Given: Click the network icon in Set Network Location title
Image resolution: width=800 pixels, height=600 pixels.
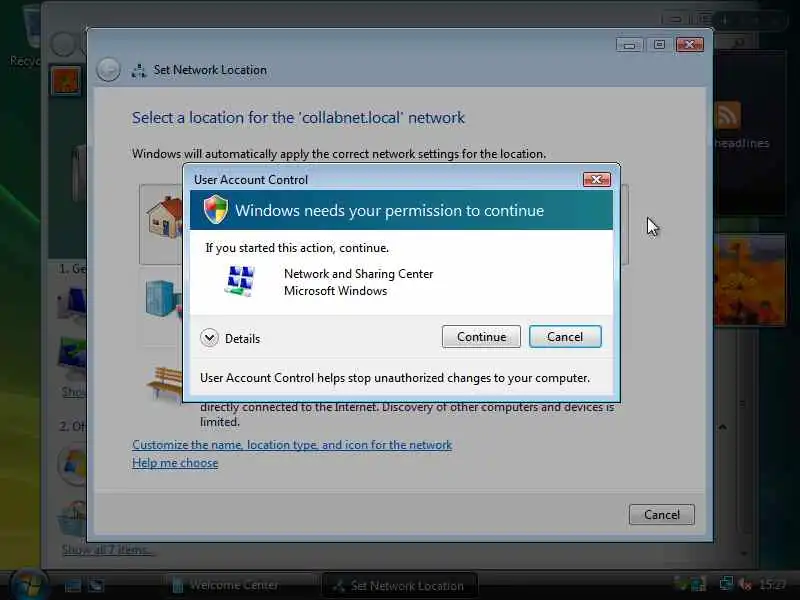Looking at the screenshot, I should click(138, 70).
